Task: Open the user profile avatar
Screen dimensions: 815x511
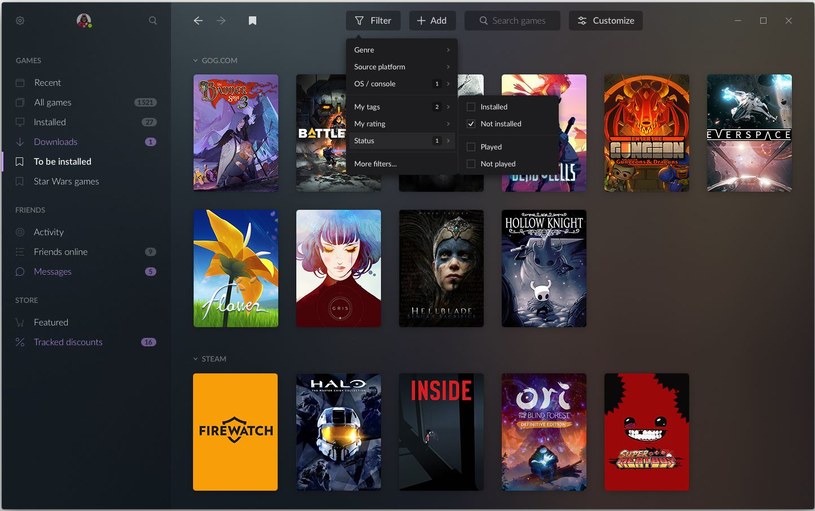Action: click(84, 21)
